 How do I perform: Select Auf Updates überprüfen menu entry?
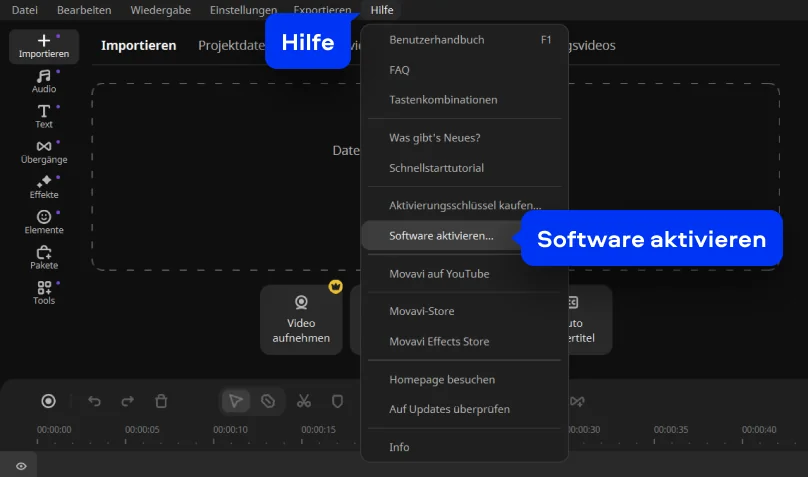[x=449, y=409]
